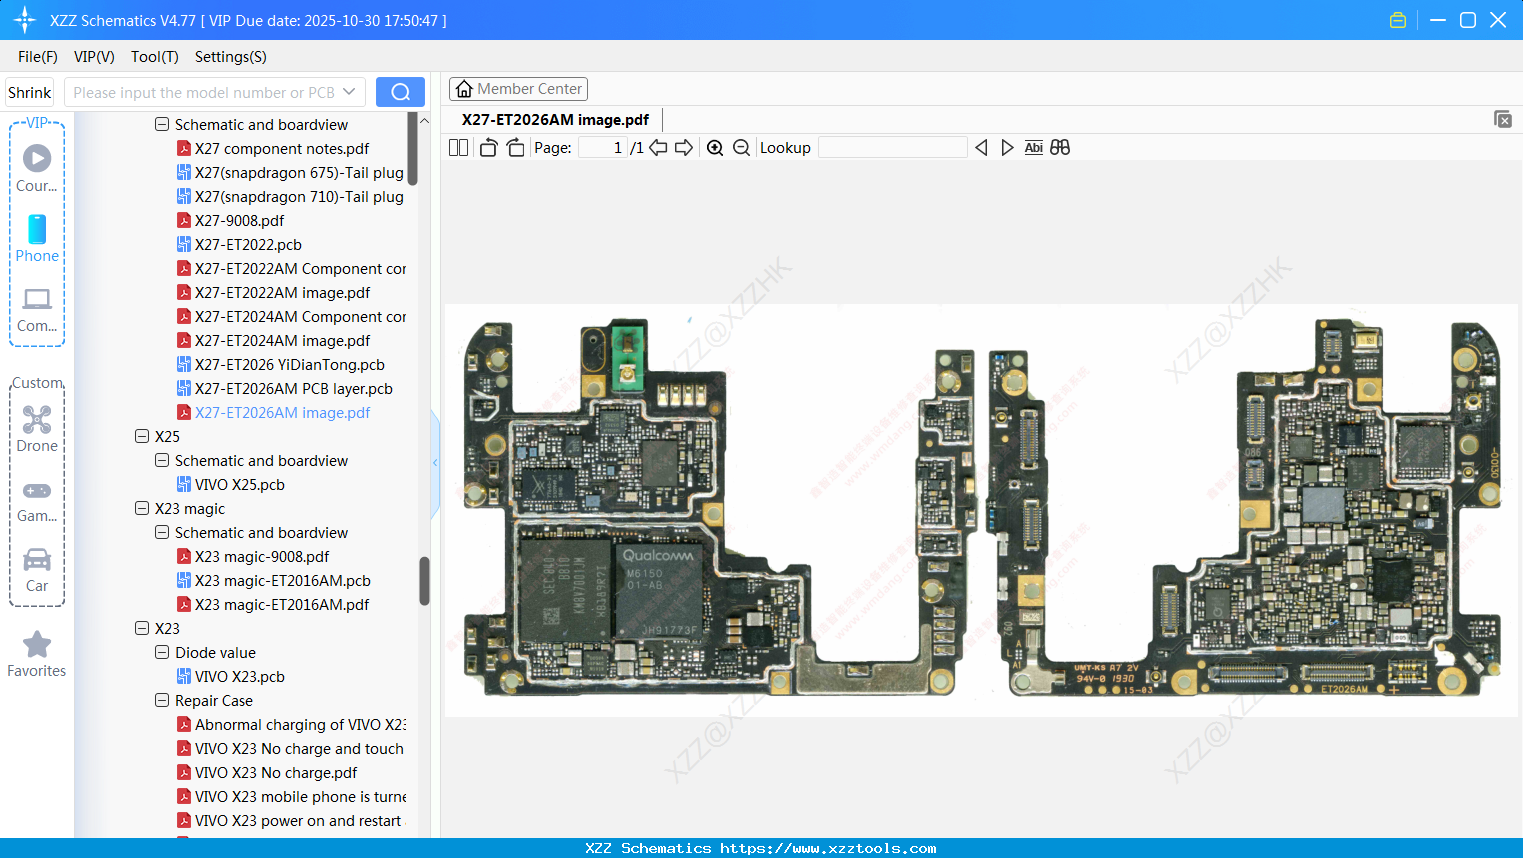Viewport: 1523px width, 858px height.
Task: Open the Tool(T) menu
Action: pos(155,57)
